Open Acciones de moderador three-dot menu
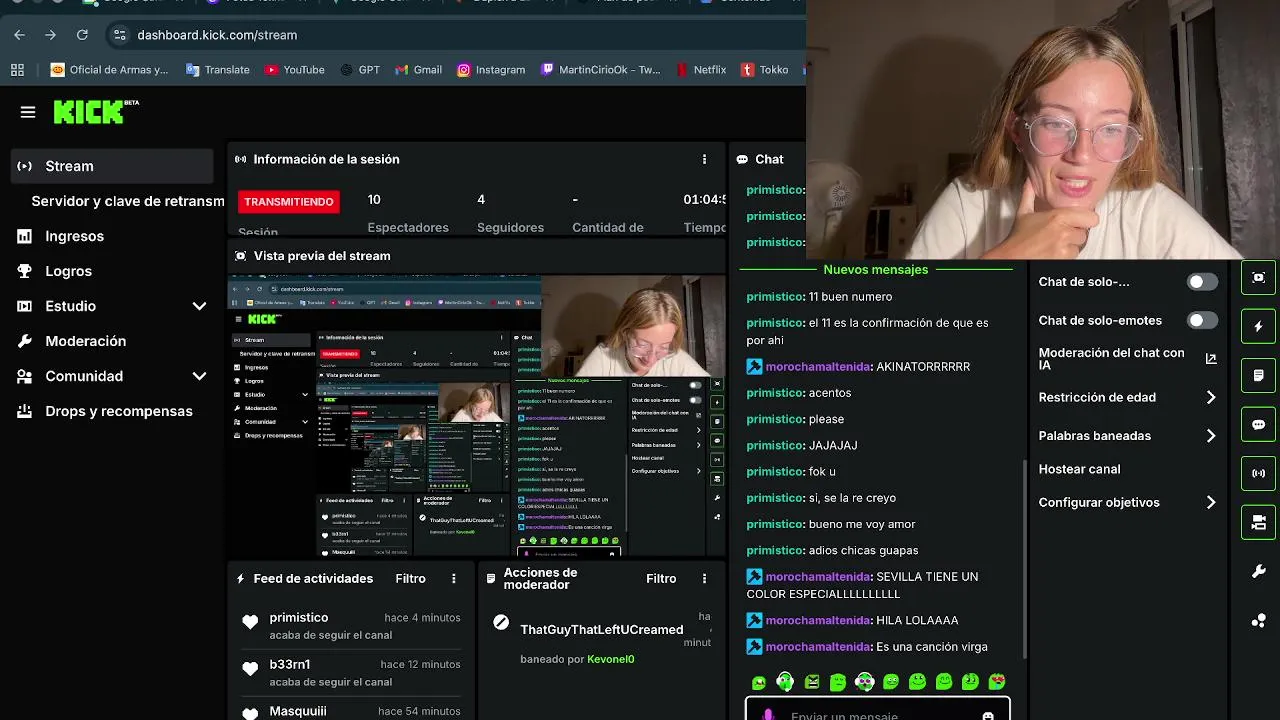The width and height of the screenshot is (1280, 720). click(x=704, y=579)
